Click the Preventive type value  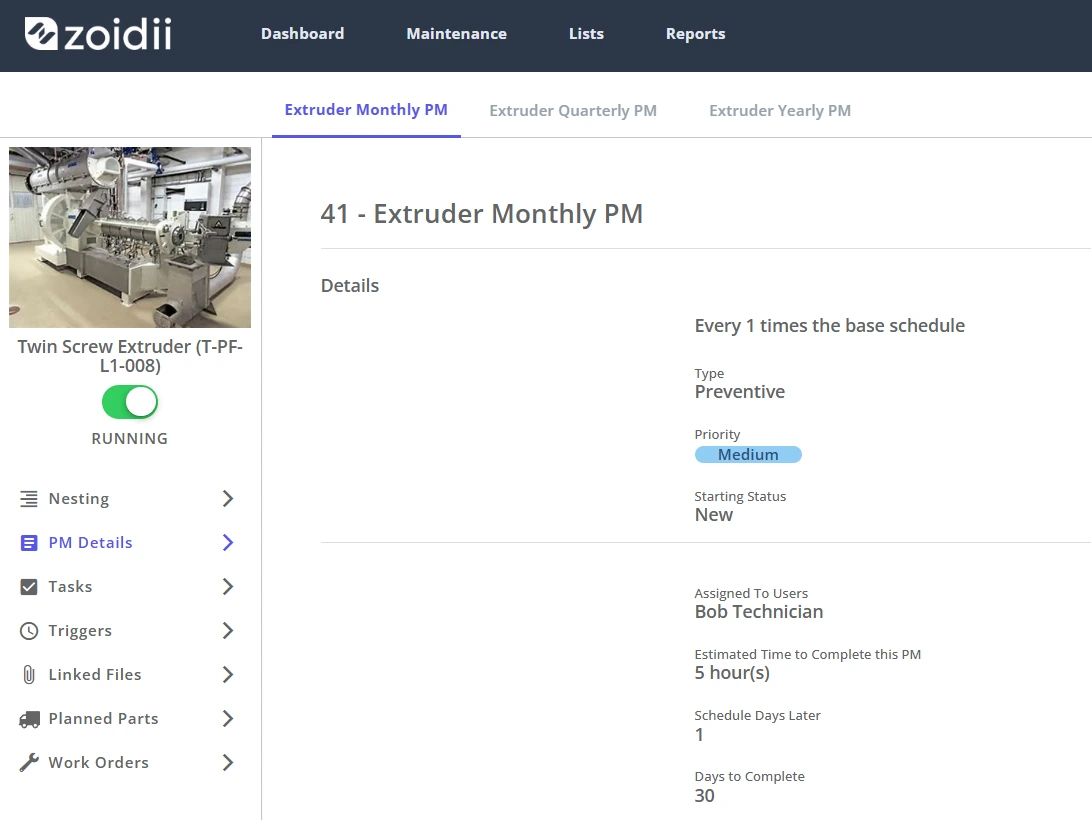(740, 392)
